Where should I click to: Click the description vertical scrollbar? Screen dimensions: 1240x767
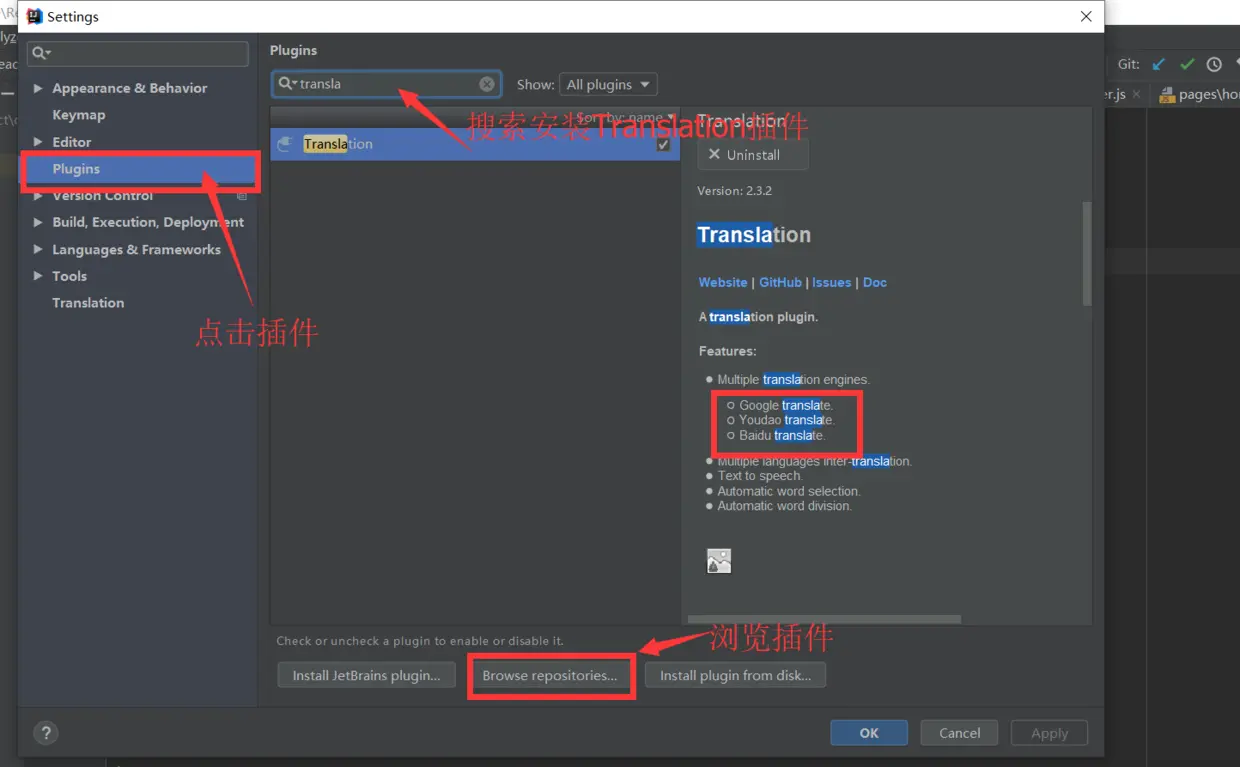pyautogui.click(x=1087, y=253)
